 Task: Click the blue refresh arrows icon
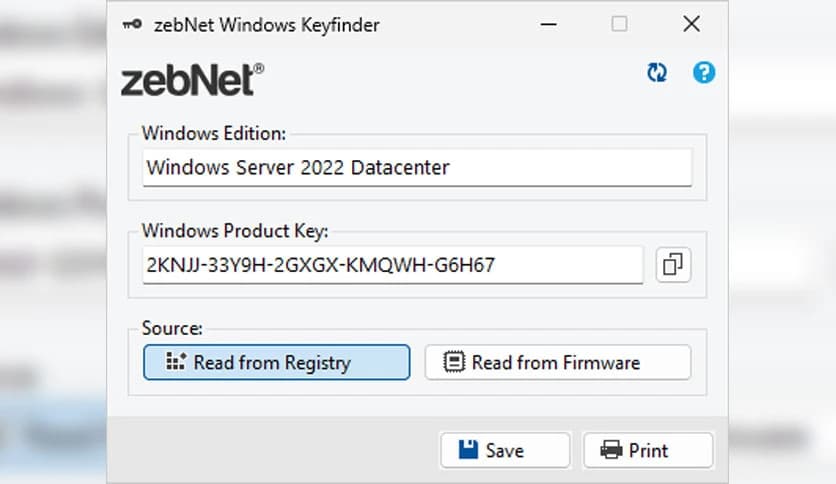657,72
